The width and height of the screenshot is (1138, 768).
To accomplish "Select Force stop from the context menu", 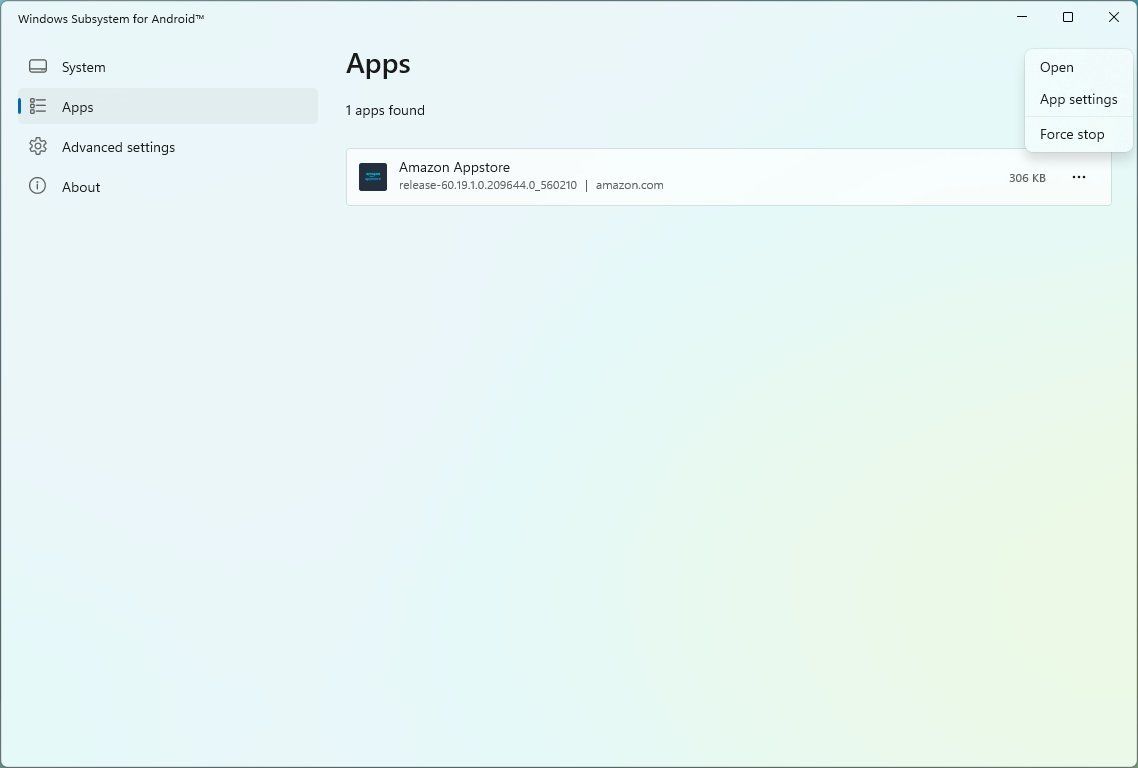I will tap(1071, 133).
